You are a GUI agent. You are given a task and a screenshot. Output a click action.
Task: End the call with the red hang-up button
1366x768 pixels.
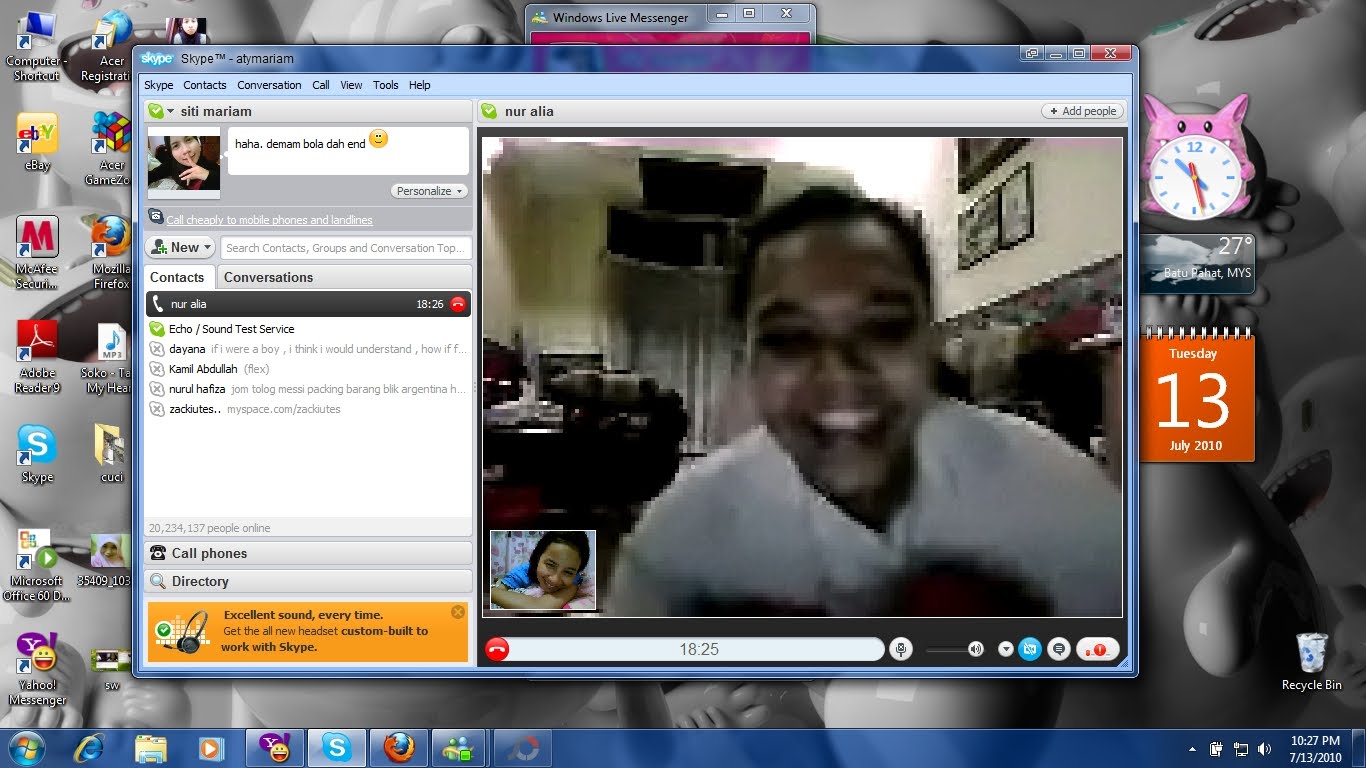pyautogui.click(x=497, y=649)
